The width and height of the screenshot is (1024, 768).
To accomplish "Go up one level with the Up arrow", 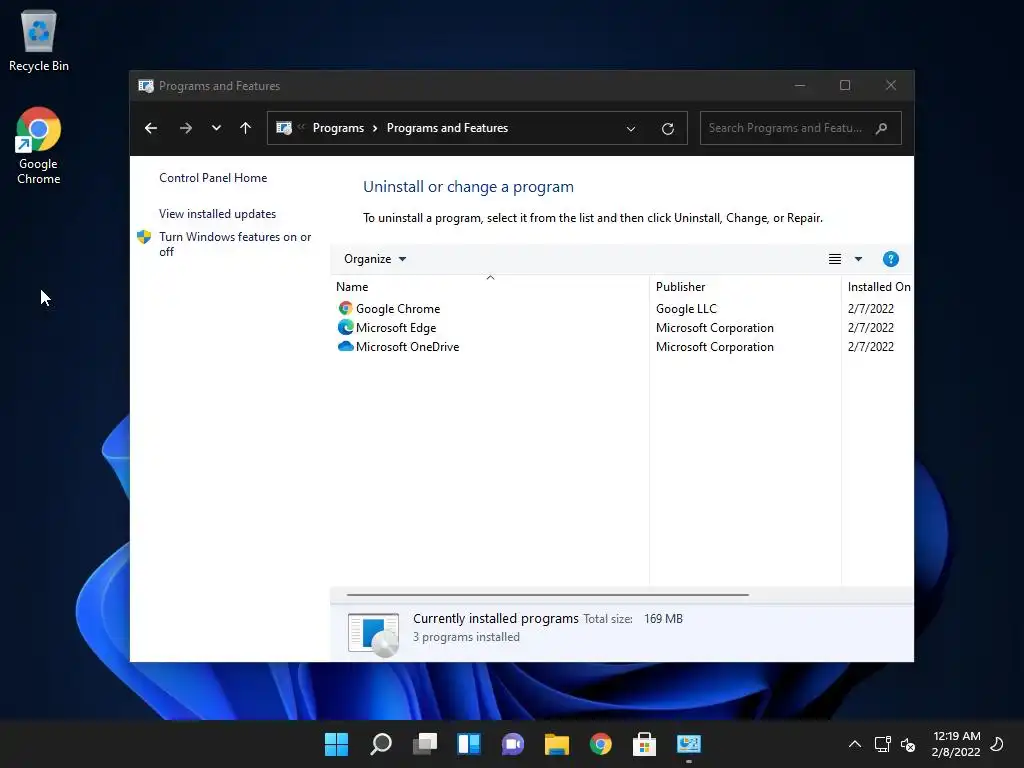I will click(x=246, y=128).
